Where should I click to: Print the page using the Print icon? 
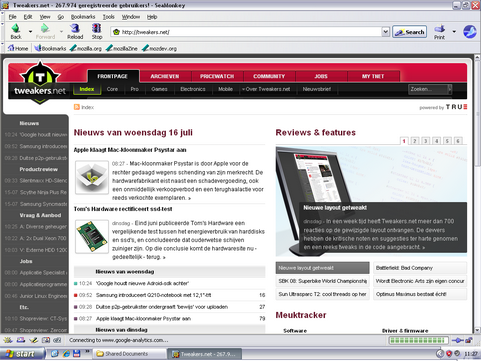[x=439, y=29]
